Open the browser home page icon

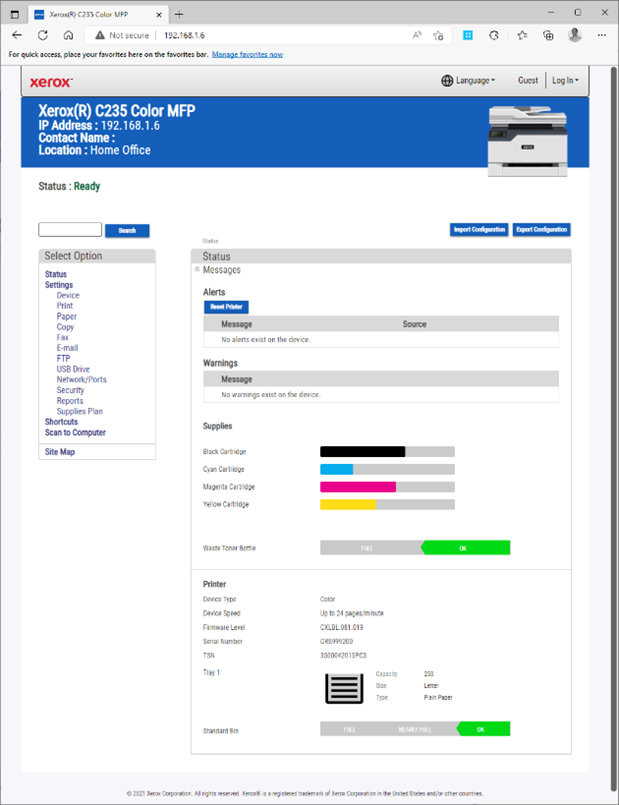click(68, 35)
